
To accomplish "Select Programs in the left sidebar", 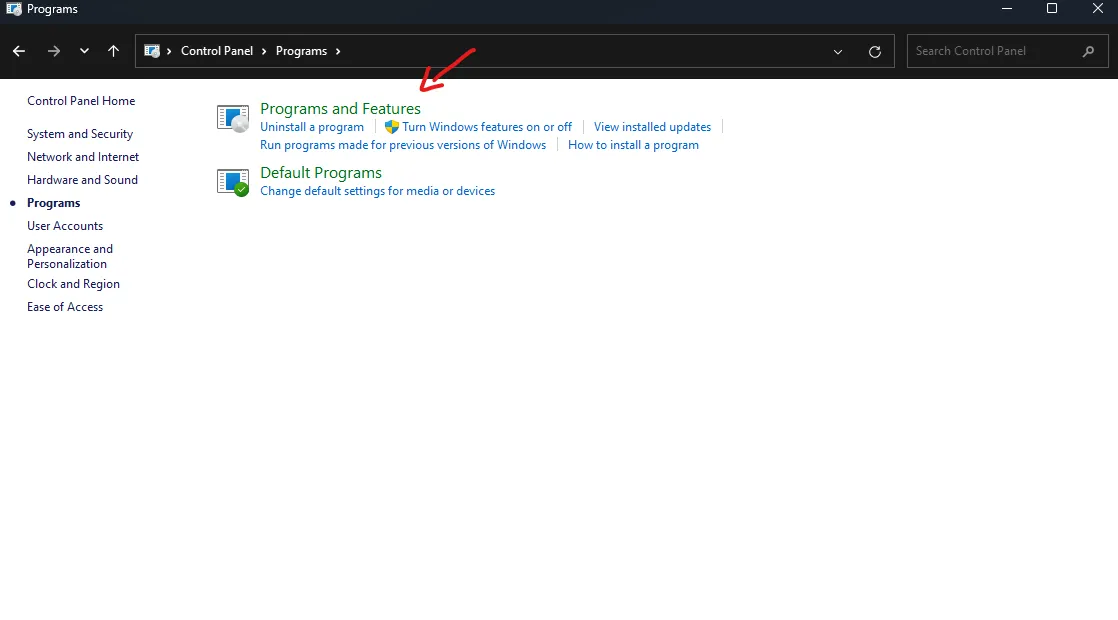I will (53, 203).
